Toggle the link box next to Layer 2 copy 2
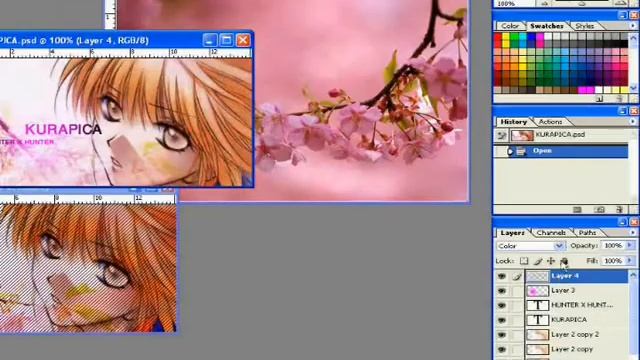Viewport: 640px width, 360px height. coord(517,335)
